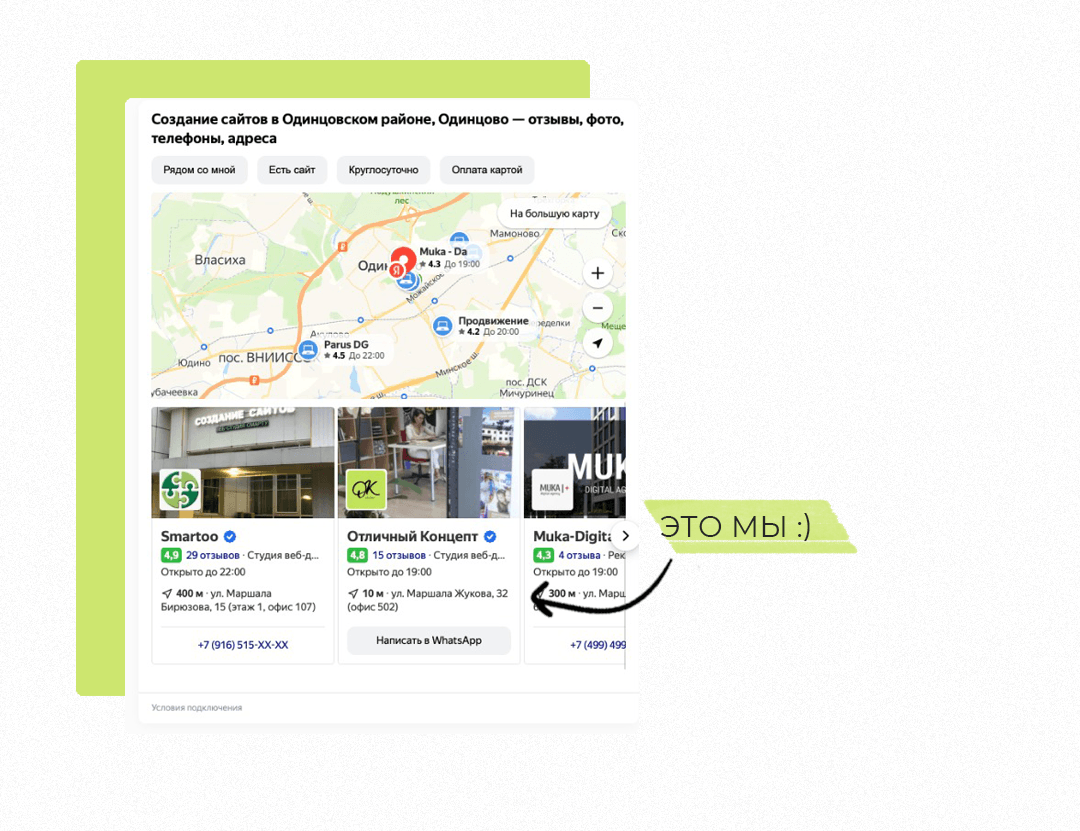Zoom in with the map plus button
This screenshot has height=831, width=1080.
click(597, 273)
